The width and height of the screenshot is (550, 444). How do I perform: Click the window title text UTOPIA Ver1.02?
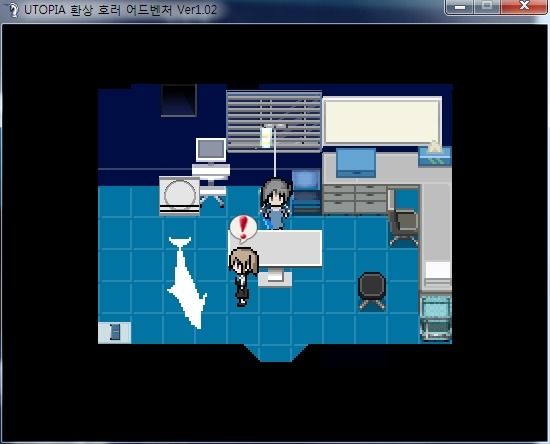pos(120,10)
